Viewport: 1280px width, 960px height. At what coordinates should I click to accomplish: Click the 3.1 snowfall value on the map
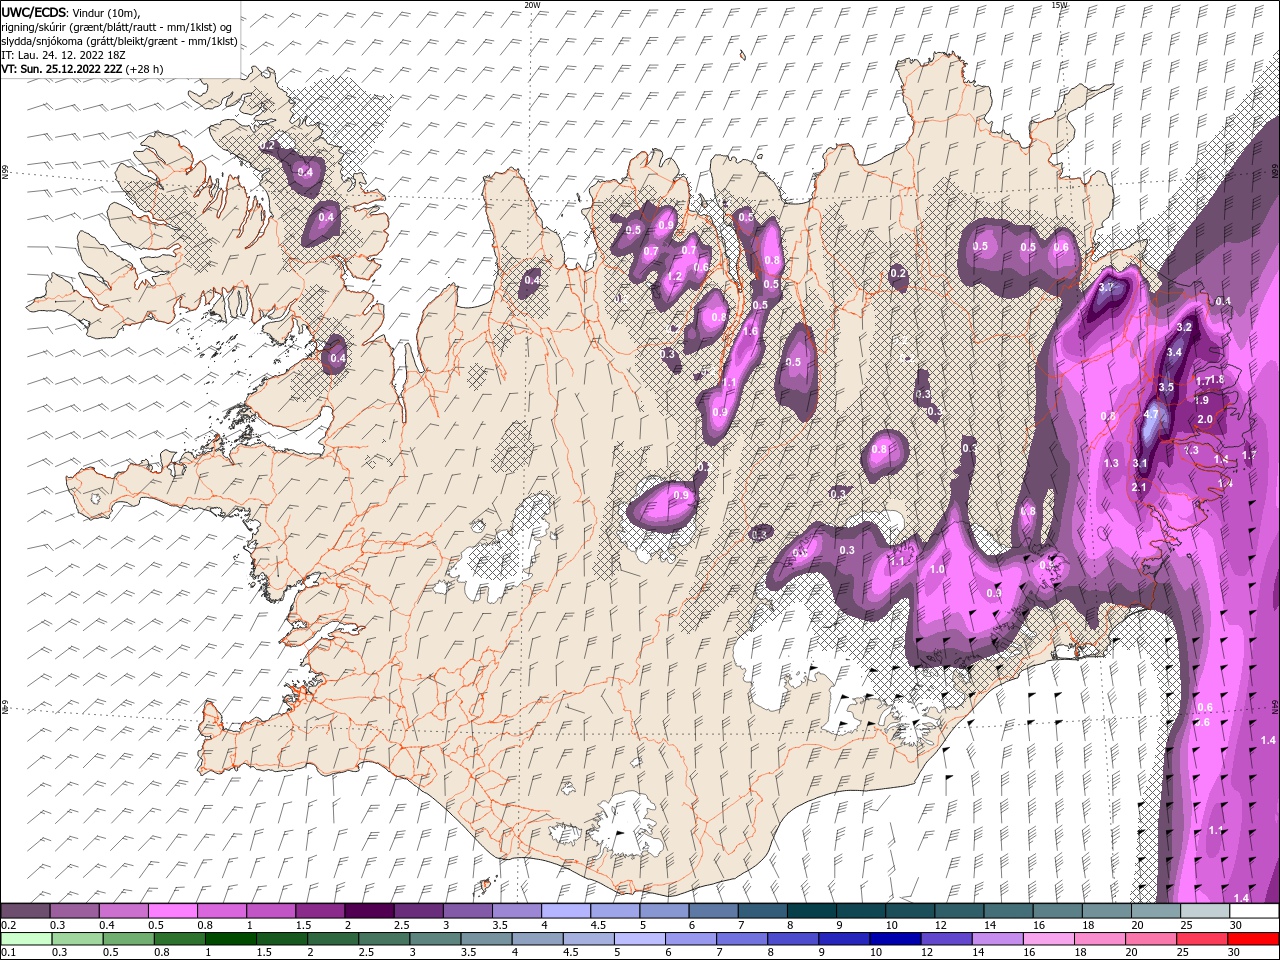[1140, 463]
